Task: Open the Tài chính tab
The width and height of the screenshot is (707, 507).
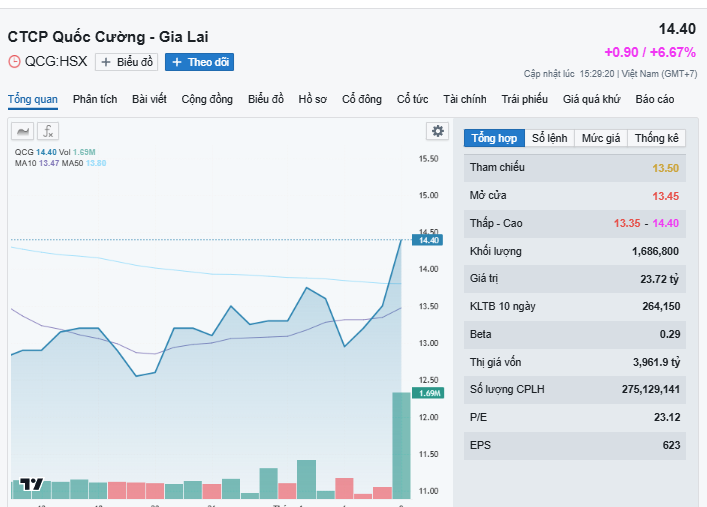Action: 465,99
